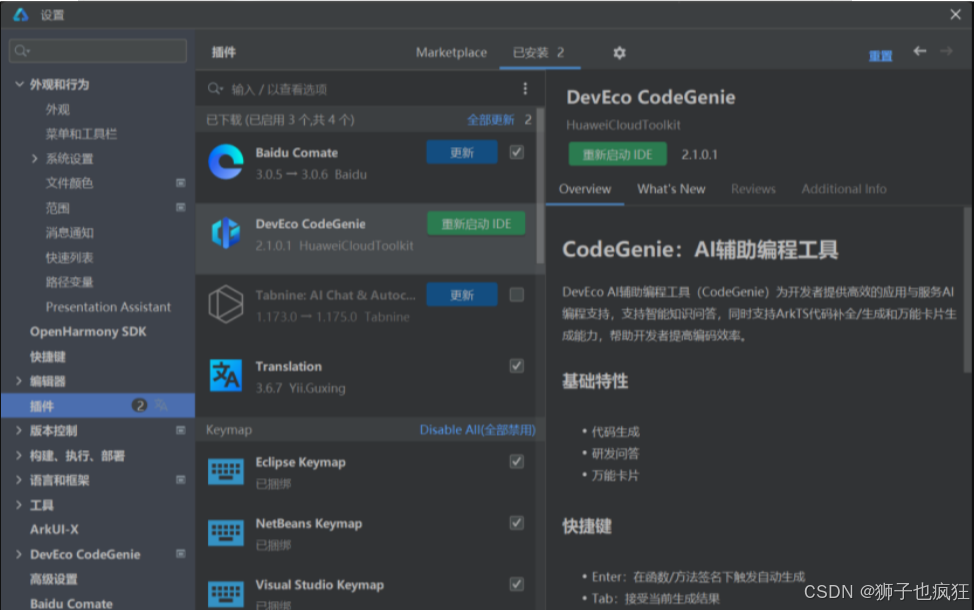Click the project marker icon beside 版本控制
This screenshot has height=610, width=974.
click(181, 430)
